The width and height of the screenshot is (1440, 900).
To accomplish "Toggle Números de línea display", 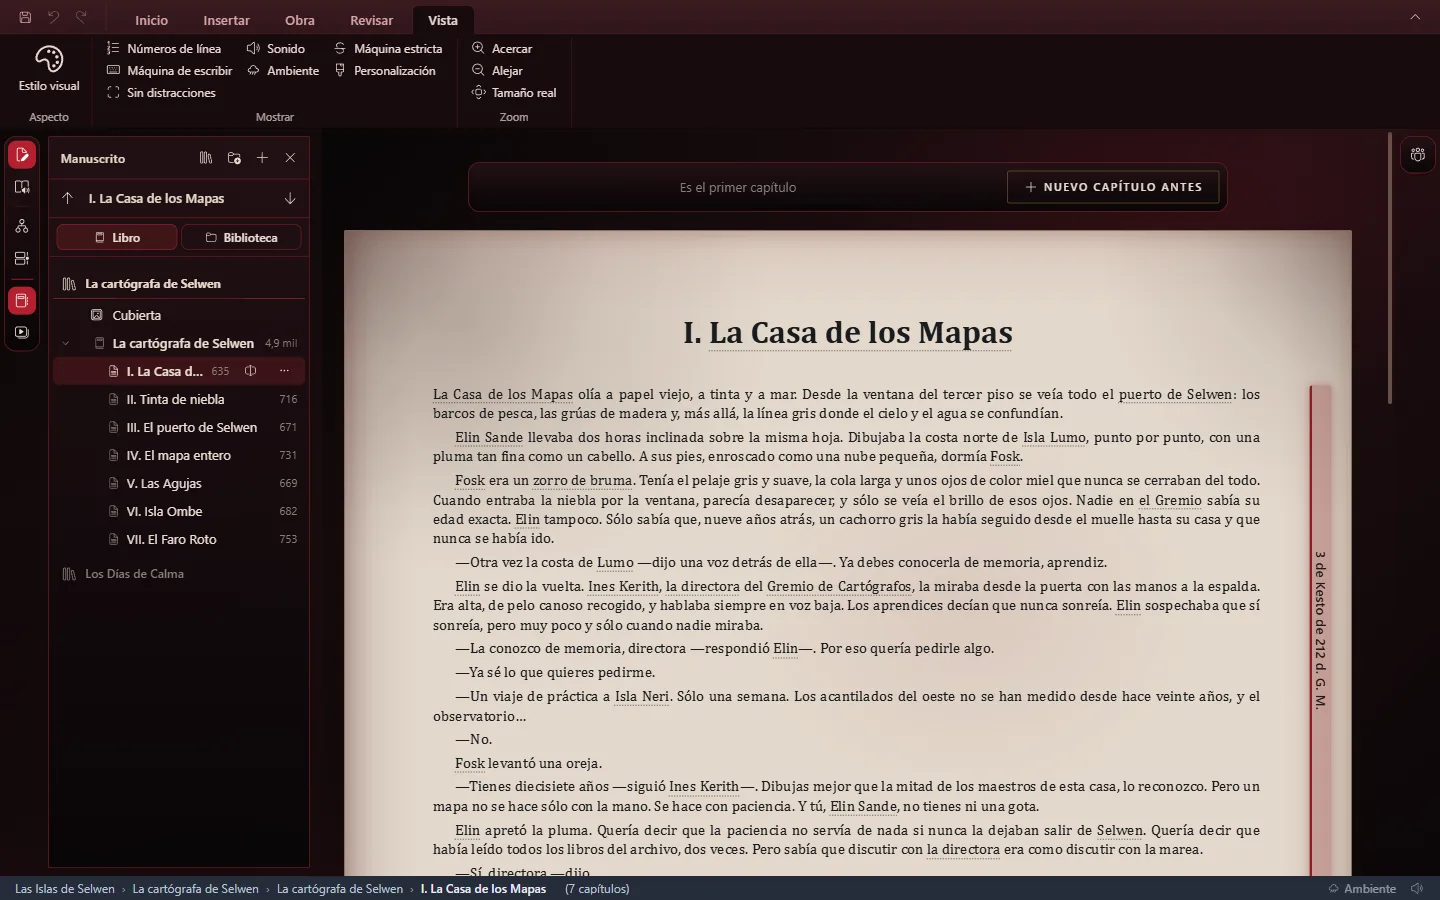I will click(164, 48).
